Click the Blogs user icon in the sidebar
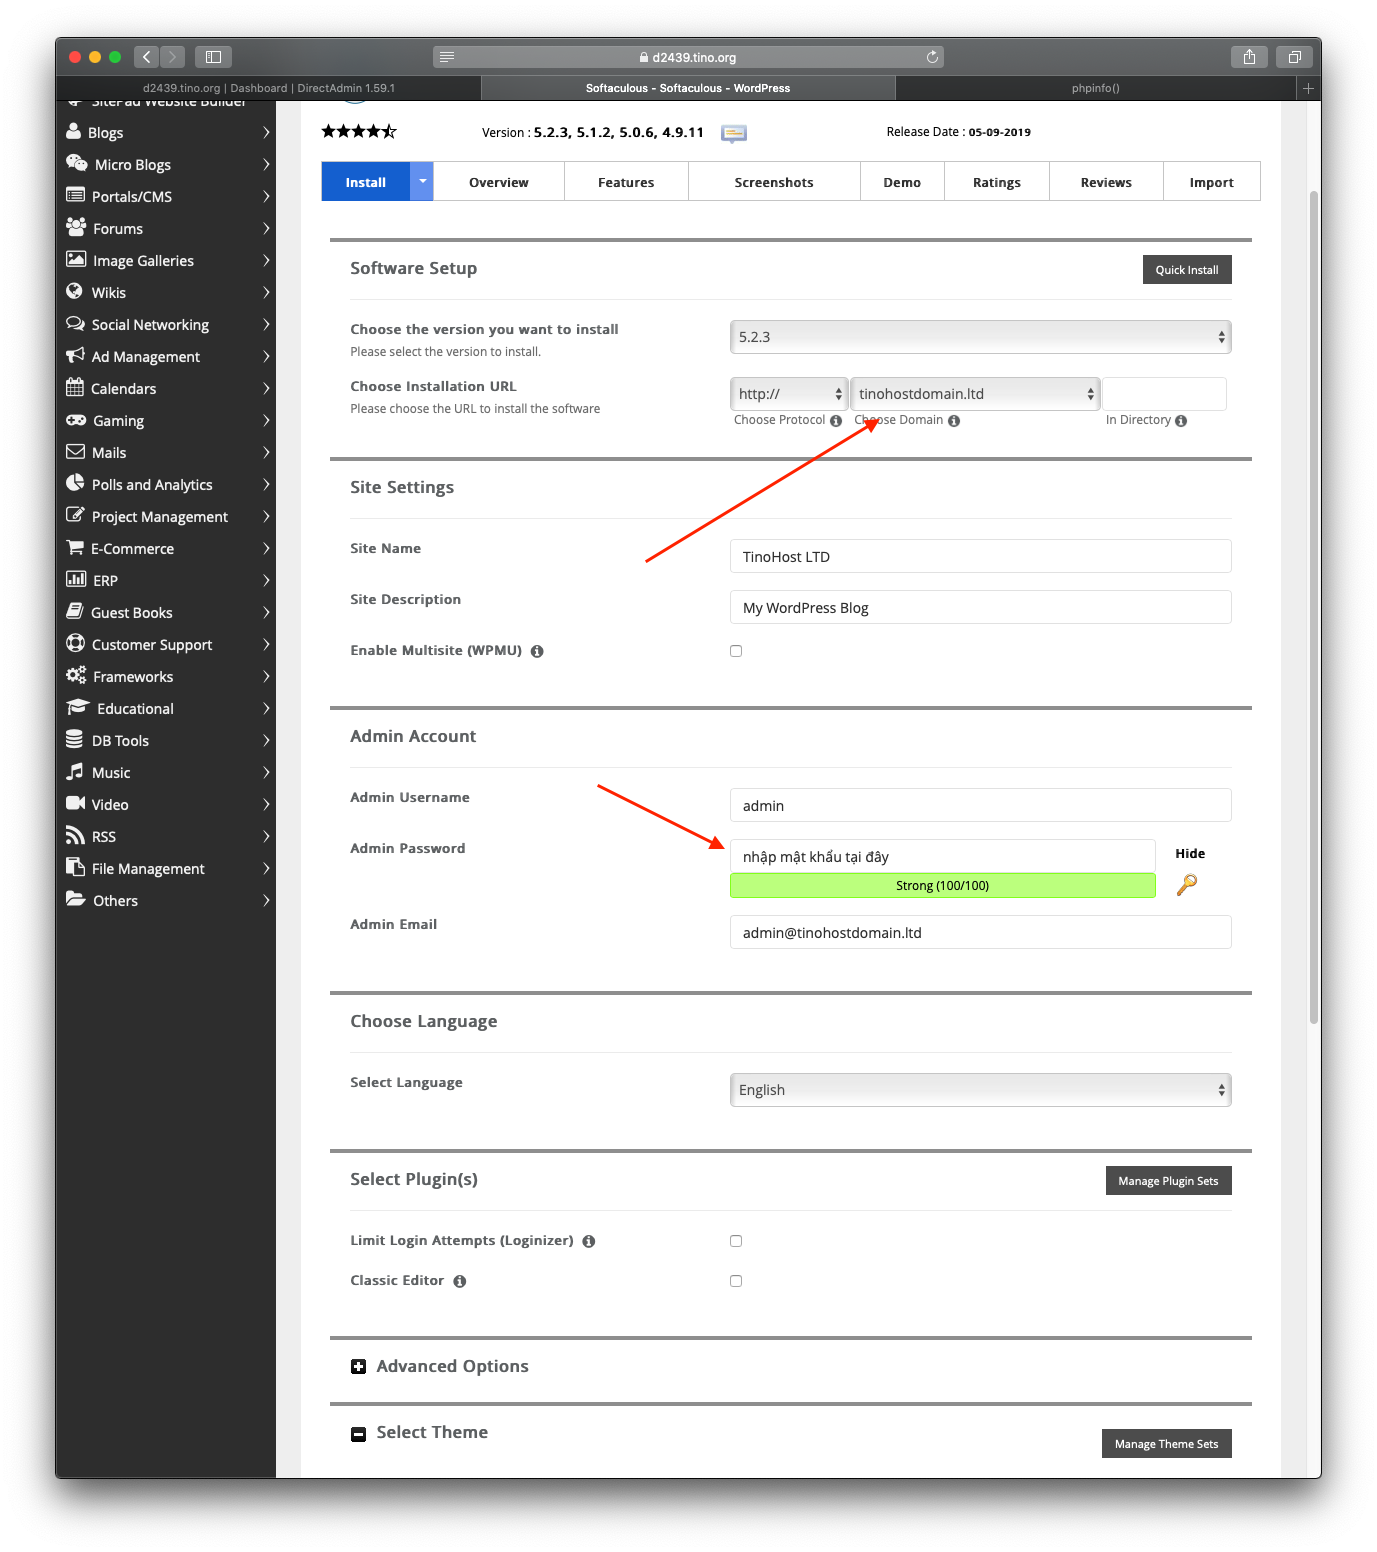1377x1552 pixels. 73,132
